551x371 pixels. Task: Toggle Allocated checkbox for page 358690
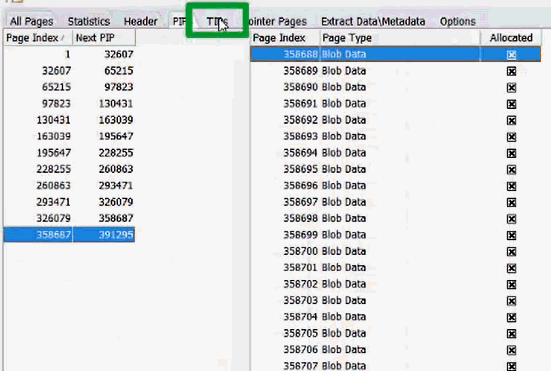511,87
